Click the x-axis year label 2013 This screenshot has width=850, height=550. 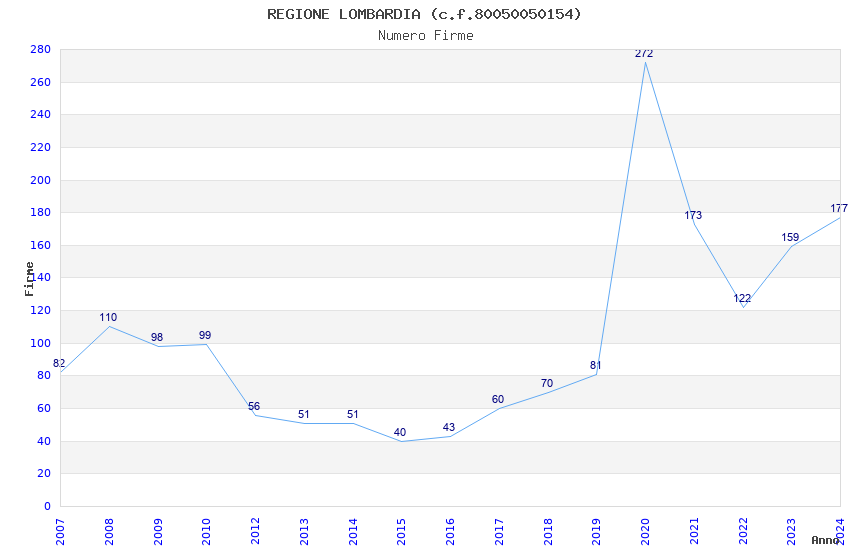[x=304, y=532]
